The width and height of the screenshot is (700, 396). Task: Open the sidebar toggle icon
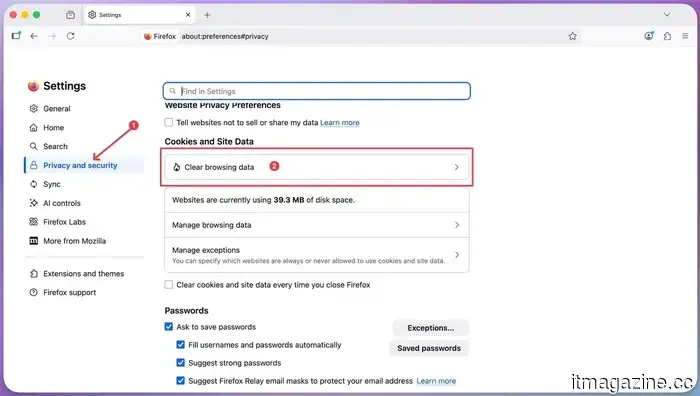16,36
